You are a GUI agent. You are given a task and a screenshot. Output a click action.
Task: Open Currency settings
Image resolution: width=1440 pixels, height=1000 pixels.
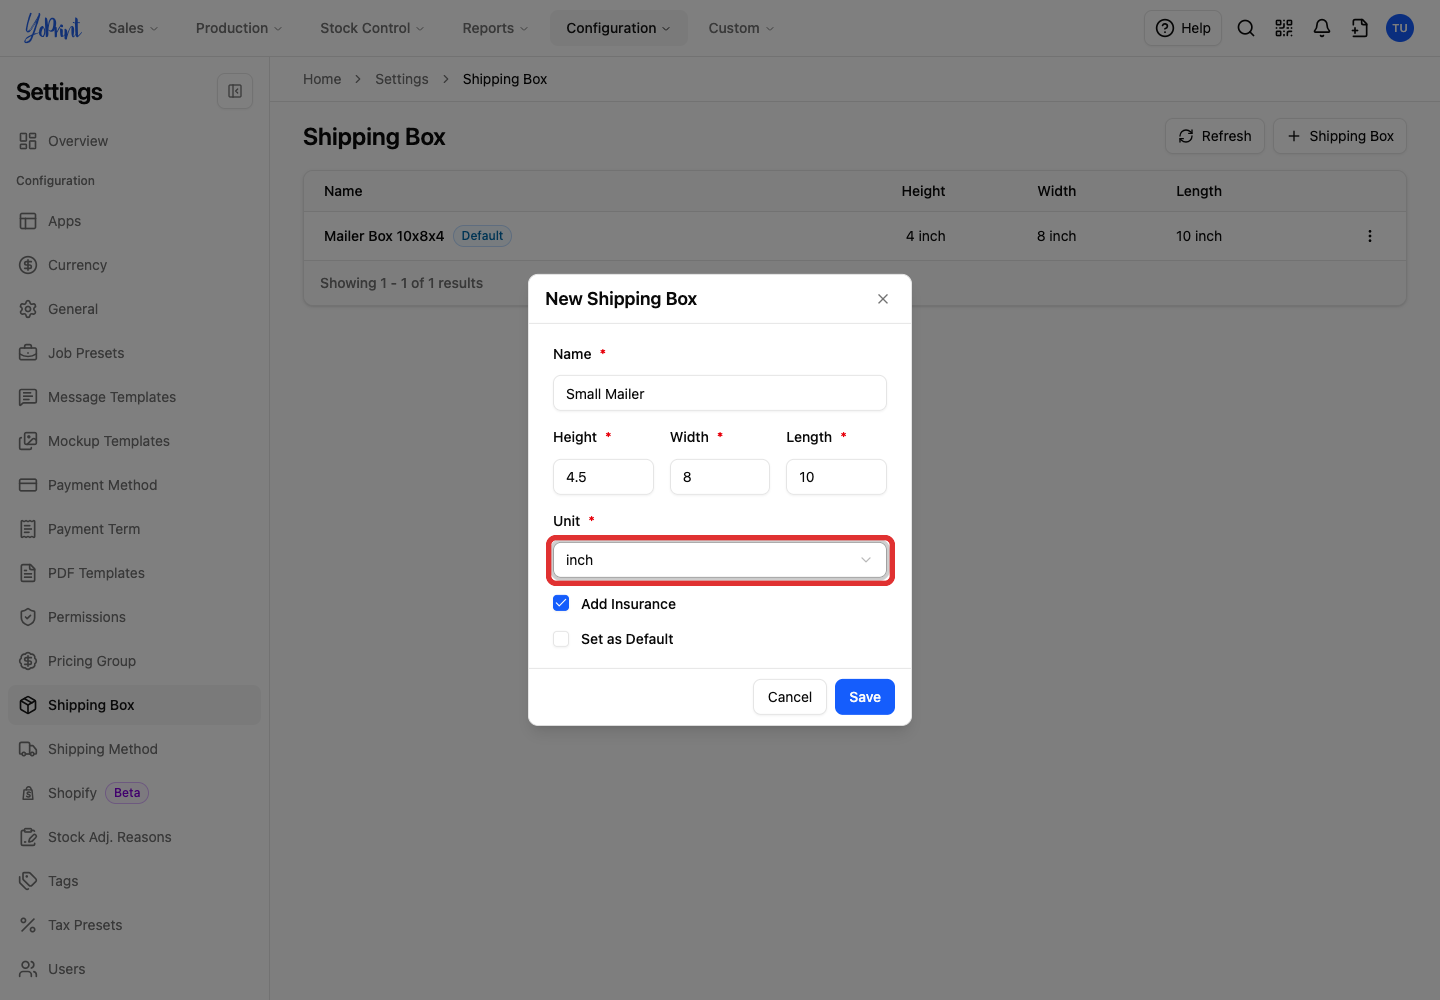click(x=134, y=265)
